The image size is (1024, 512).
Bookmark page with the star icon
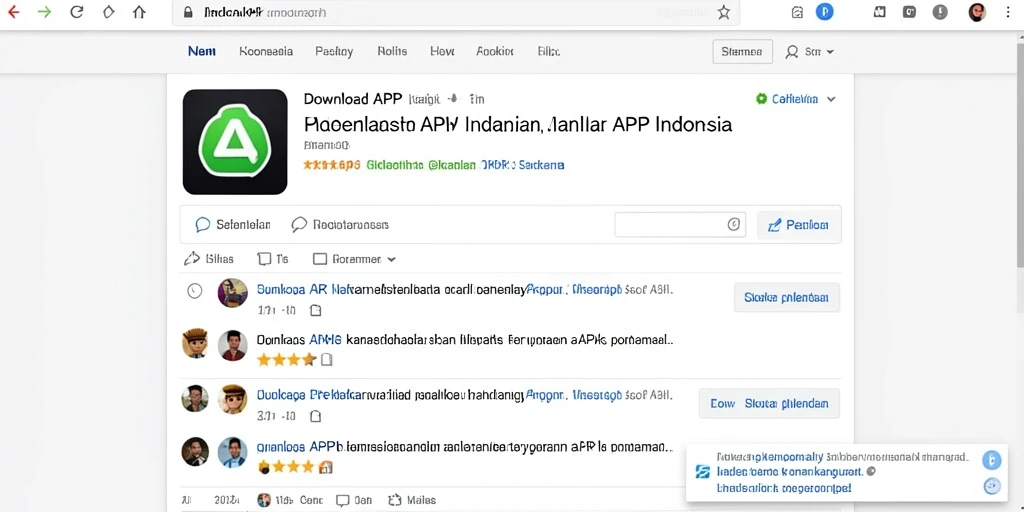tap(724, 12)
